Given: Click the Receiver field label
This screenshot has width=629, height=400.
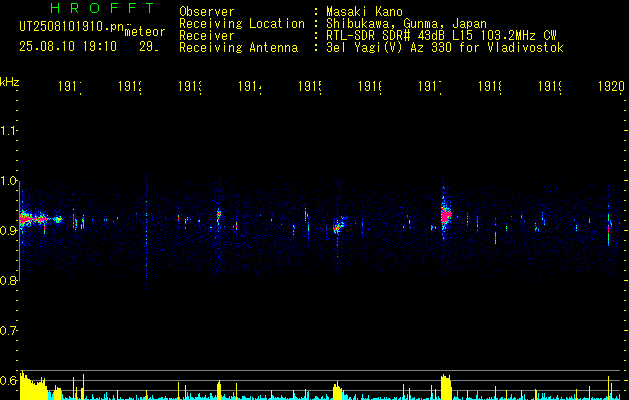Looking at the screenshot, I should [x=207, y=36].
